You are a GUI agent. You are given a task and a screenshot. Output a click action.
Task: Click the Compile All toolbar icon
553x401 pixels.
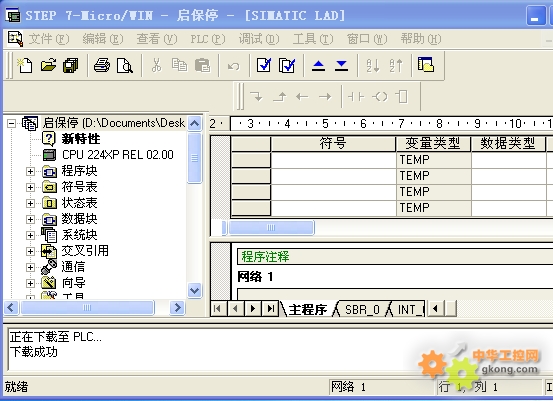coord(287,65)
